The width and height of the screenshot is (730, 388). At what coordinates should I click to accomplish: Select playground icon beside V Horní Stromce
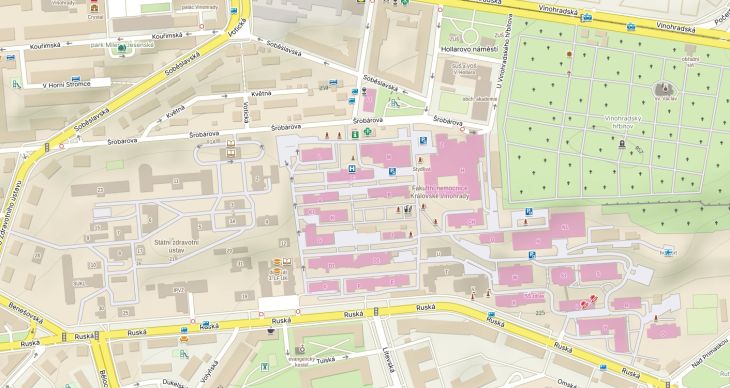tap(17, 84)
